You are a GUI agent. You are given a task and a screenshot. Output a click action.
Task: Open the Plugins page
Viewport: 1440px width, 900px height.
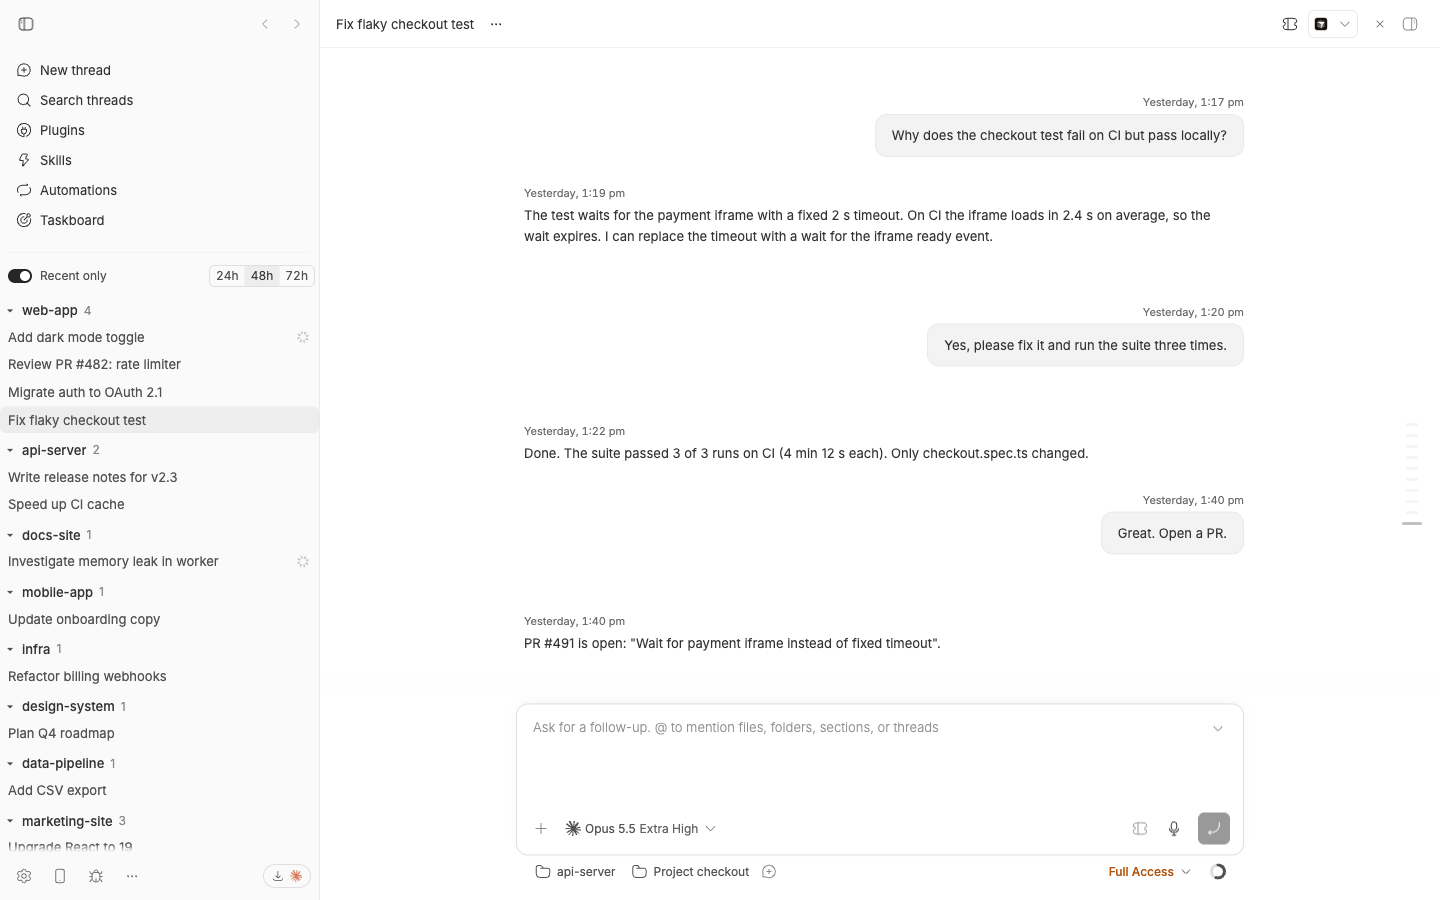[160, 130]
